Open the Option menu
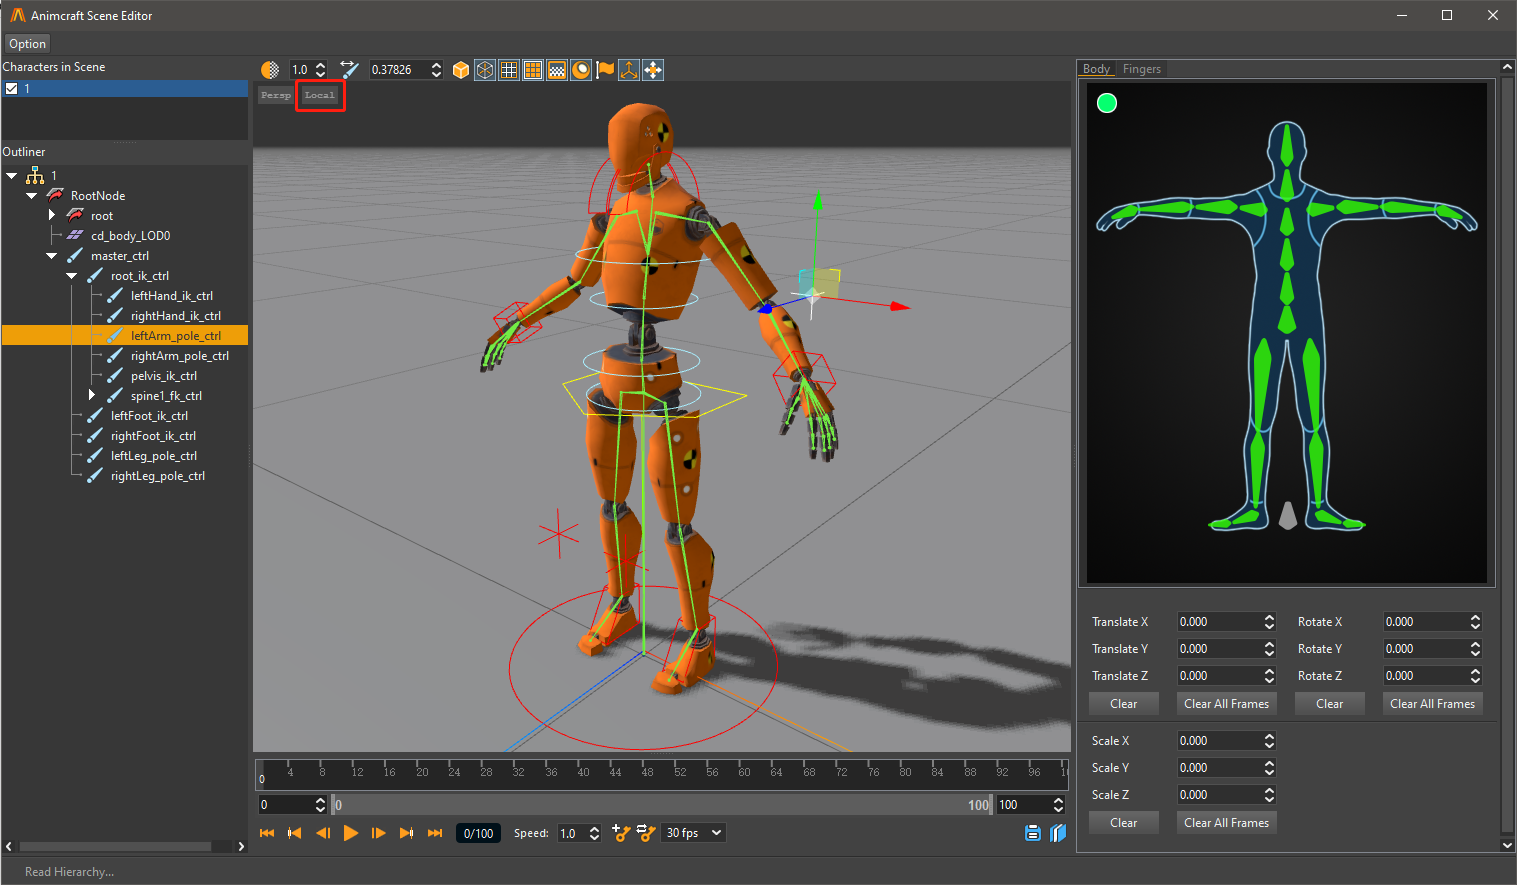This screenshot has height=885, width=1517. click(27, 44)
